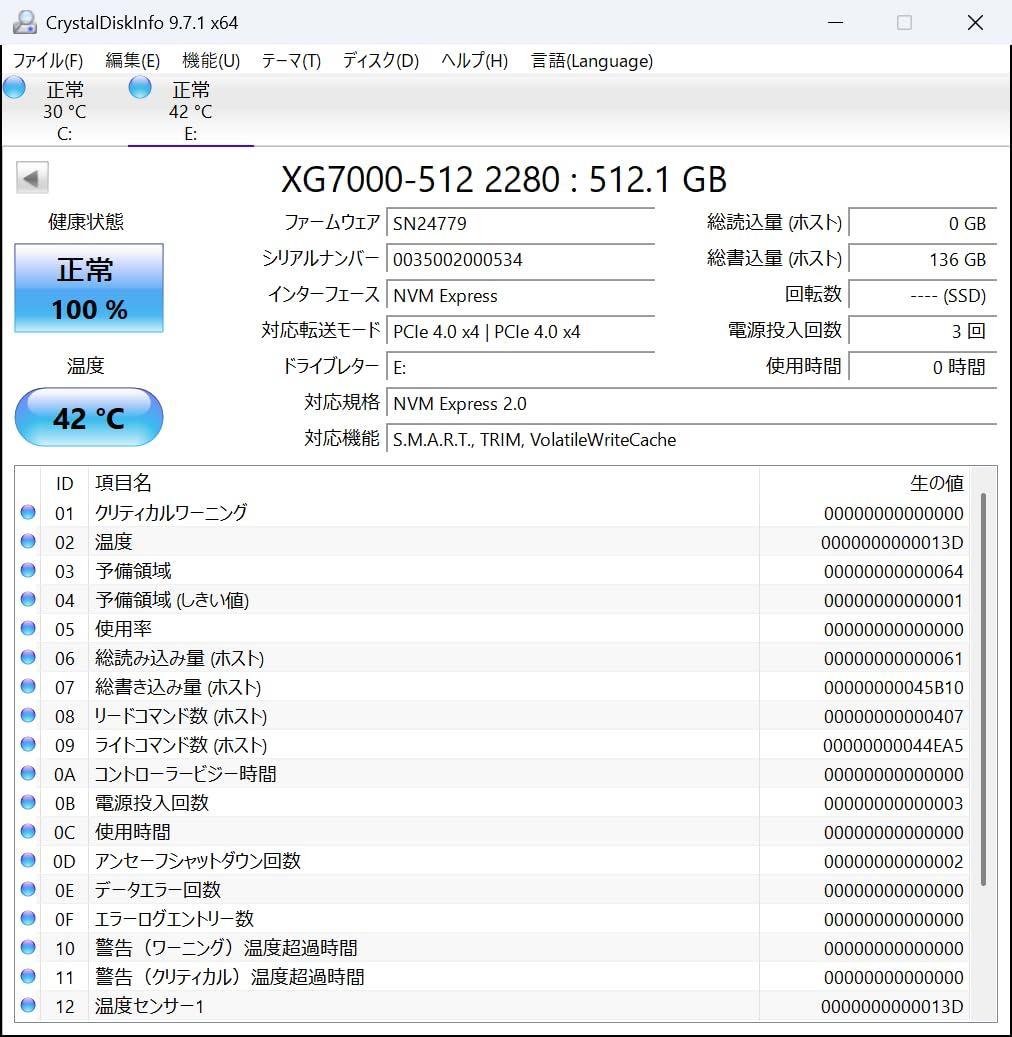Click the blue indicator next to 電源投入回数
The width and height of the screenshot is (1012, 1037).
(28, 802)
